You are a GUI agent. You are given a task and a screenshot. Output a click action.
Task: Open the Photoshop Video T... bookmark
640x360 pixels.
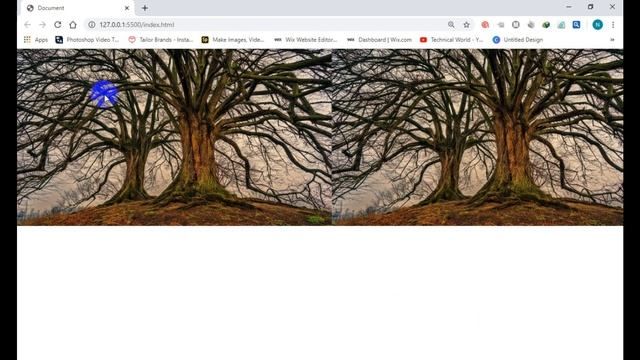point(87,40)
